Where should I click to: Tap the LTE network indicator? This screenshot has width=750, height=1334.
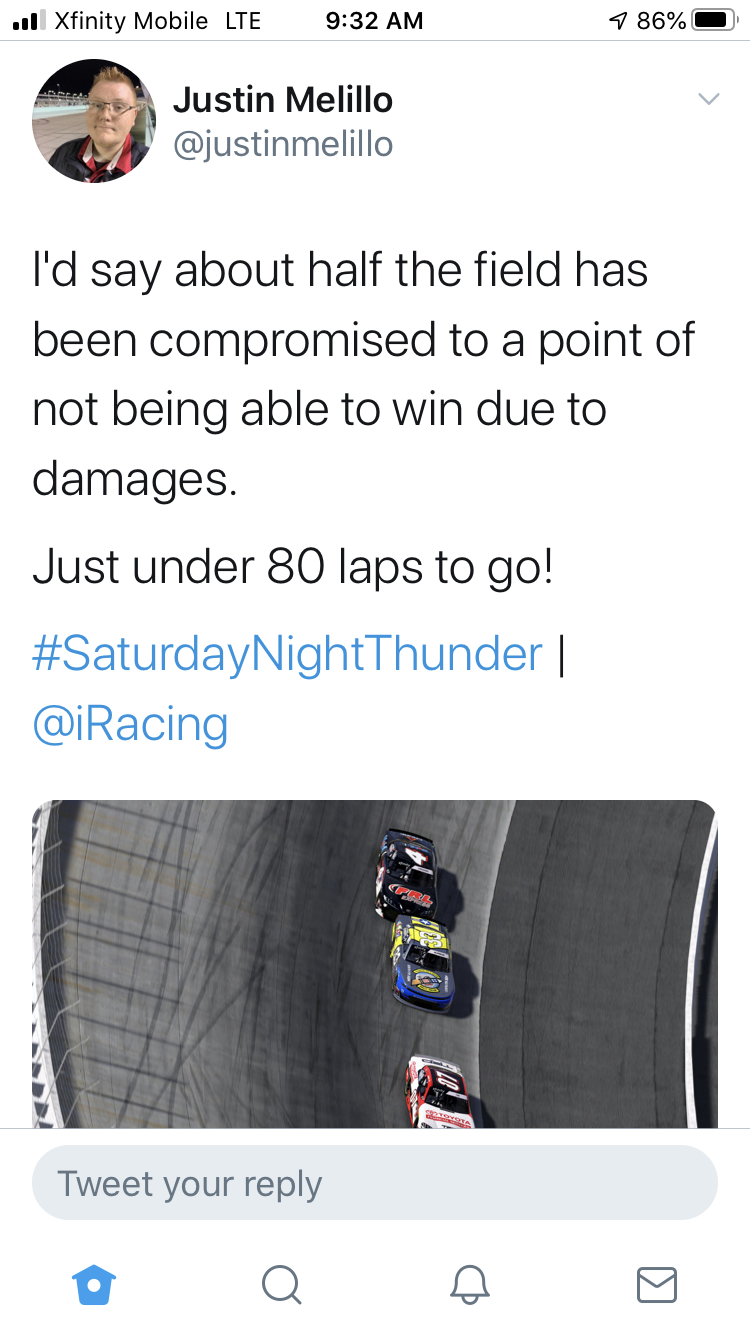pyautogui.click(x=242, y=20)
